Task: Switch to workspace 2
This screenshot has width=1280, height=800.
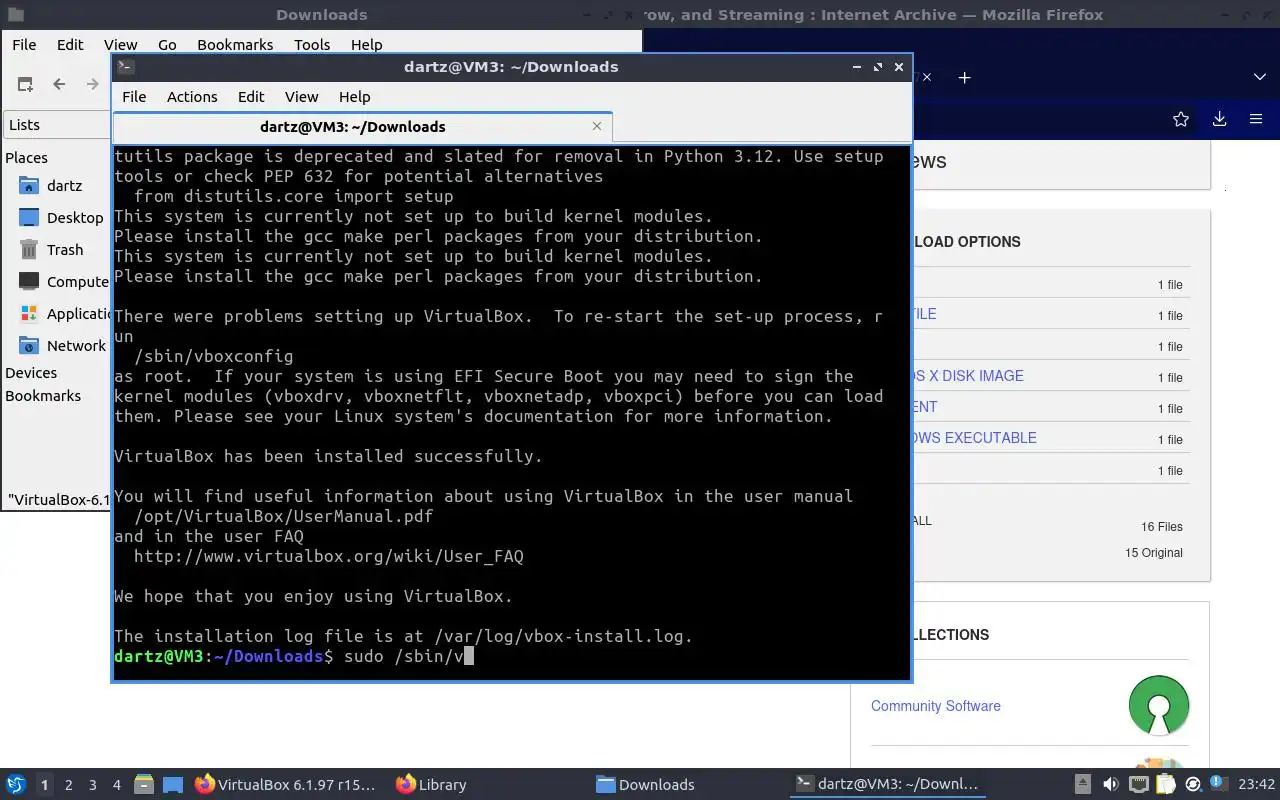Action: point(68,785)
